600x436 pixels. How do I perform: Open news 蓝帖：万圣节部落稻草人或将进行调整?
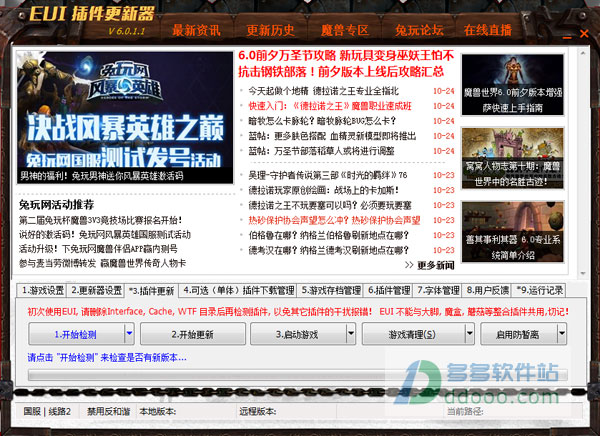[x=321, y=151]
